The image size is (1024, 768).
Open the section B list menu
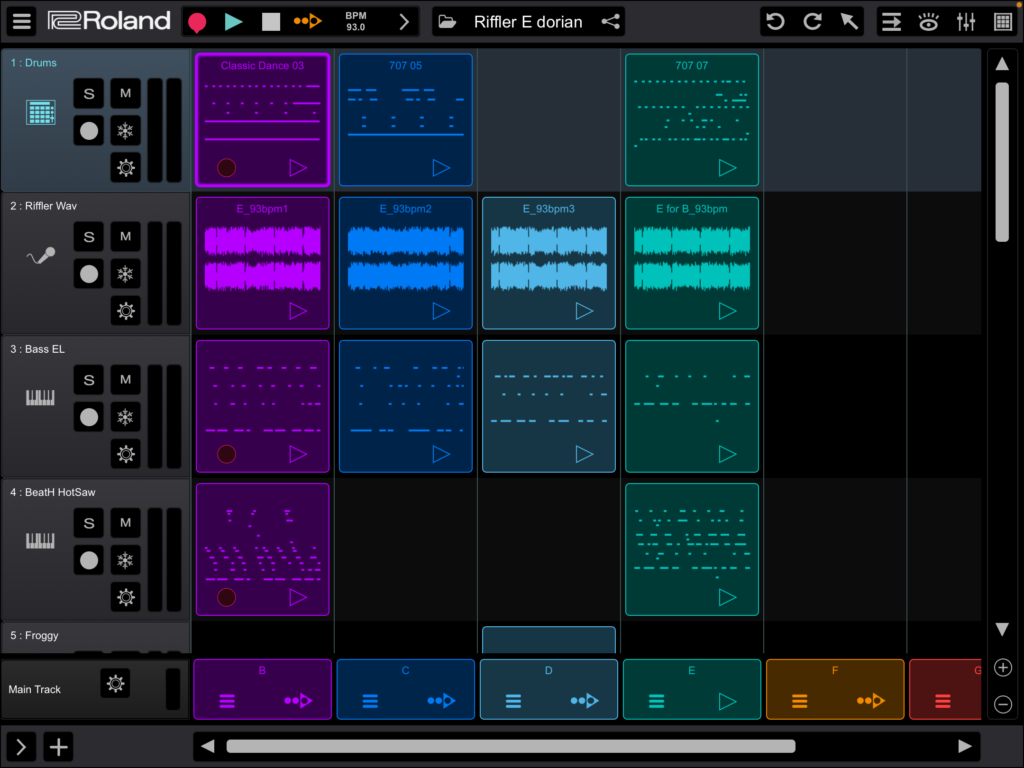pyautogui.click(x=227, y=701)
